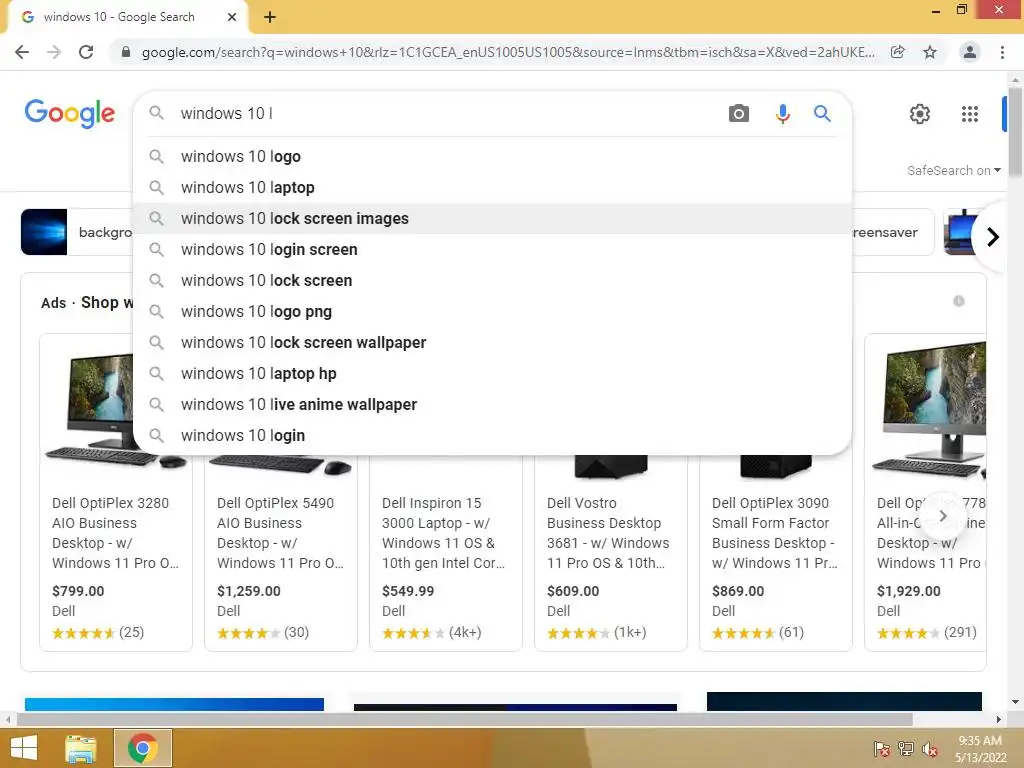Open a new tab with plus button
The image size is (1024, 768).
(270, 17)
